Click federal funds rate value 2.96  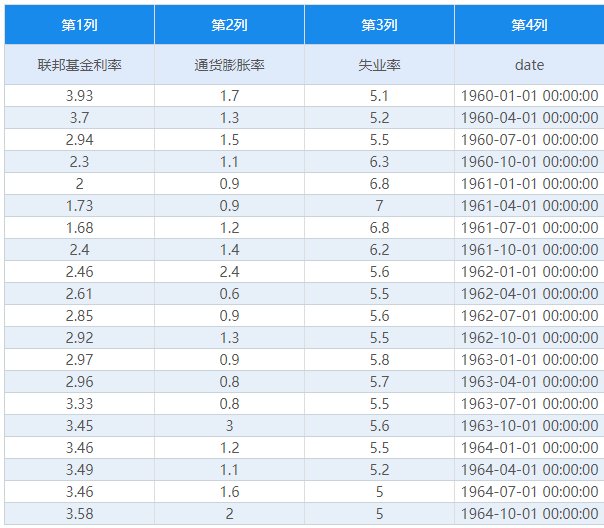[79, 381]
